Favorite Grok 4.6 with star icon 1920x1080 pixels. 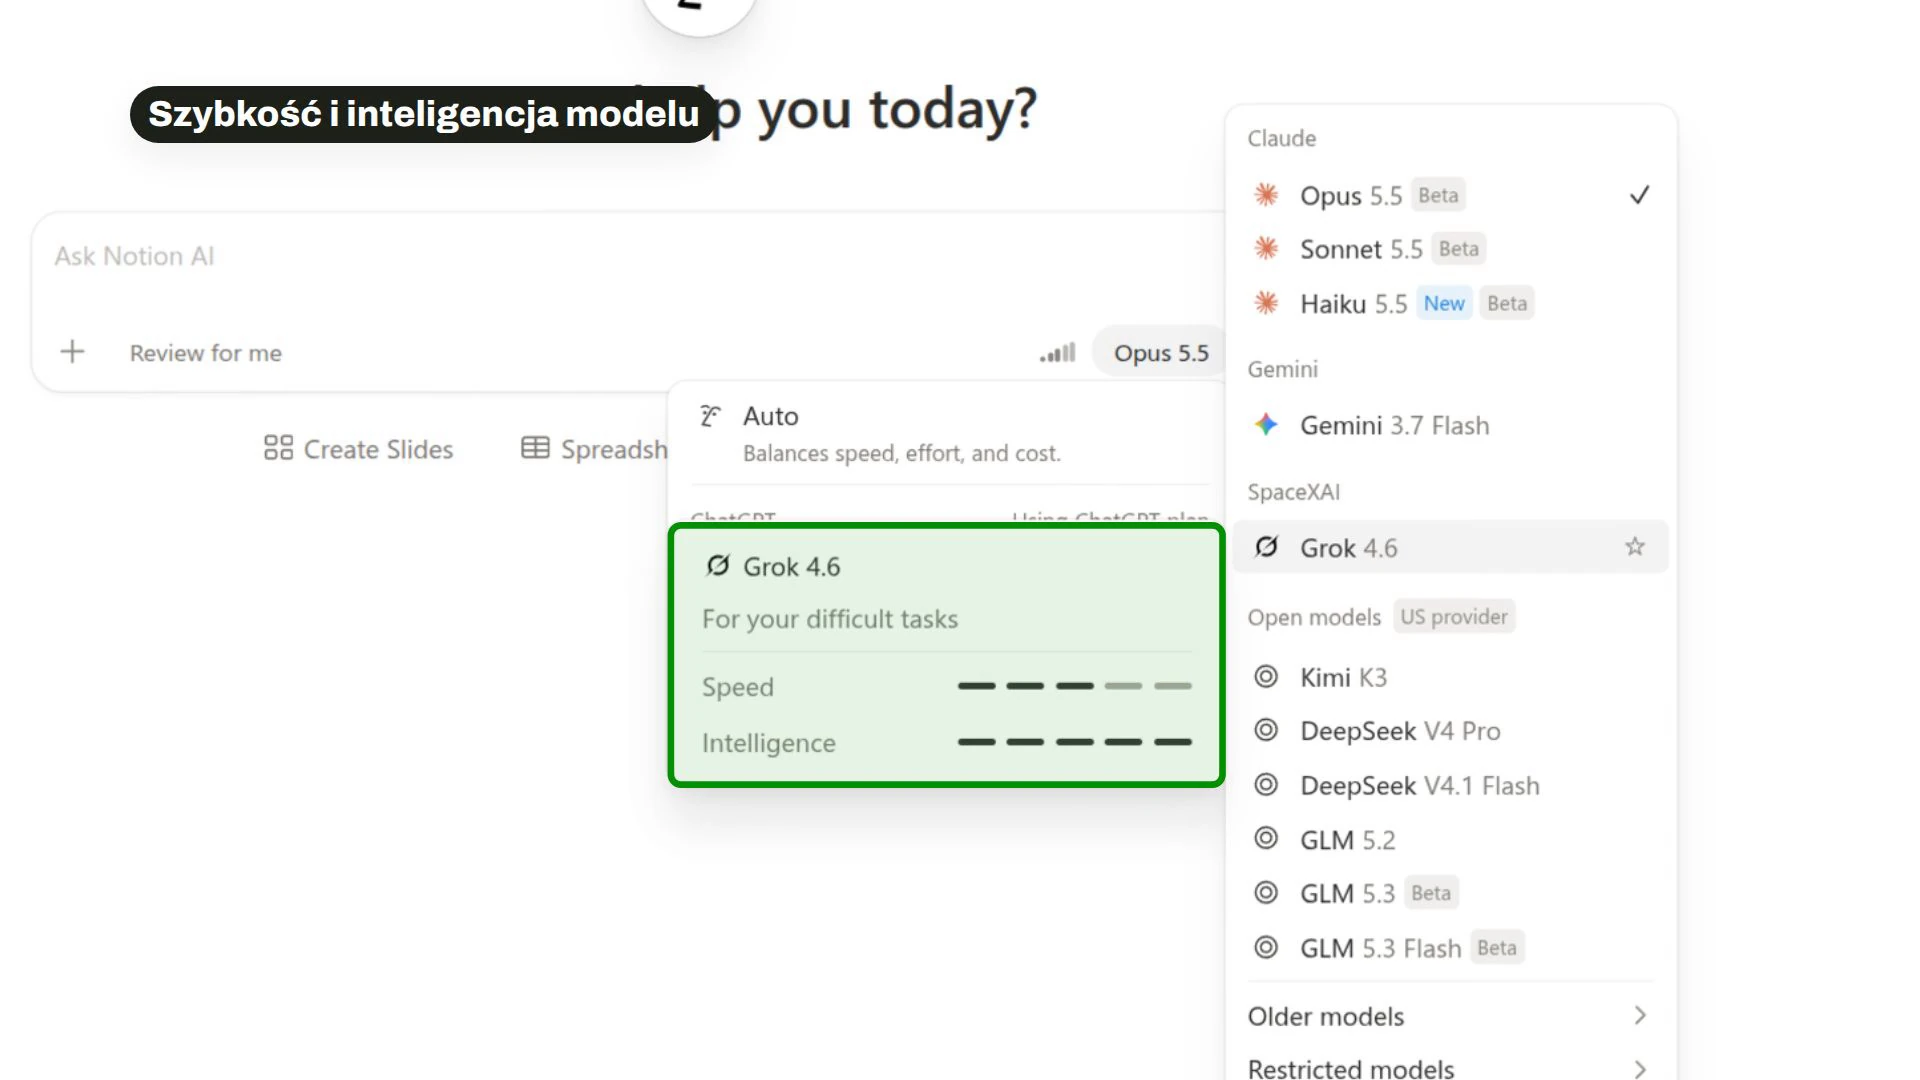coord(1635,547)
